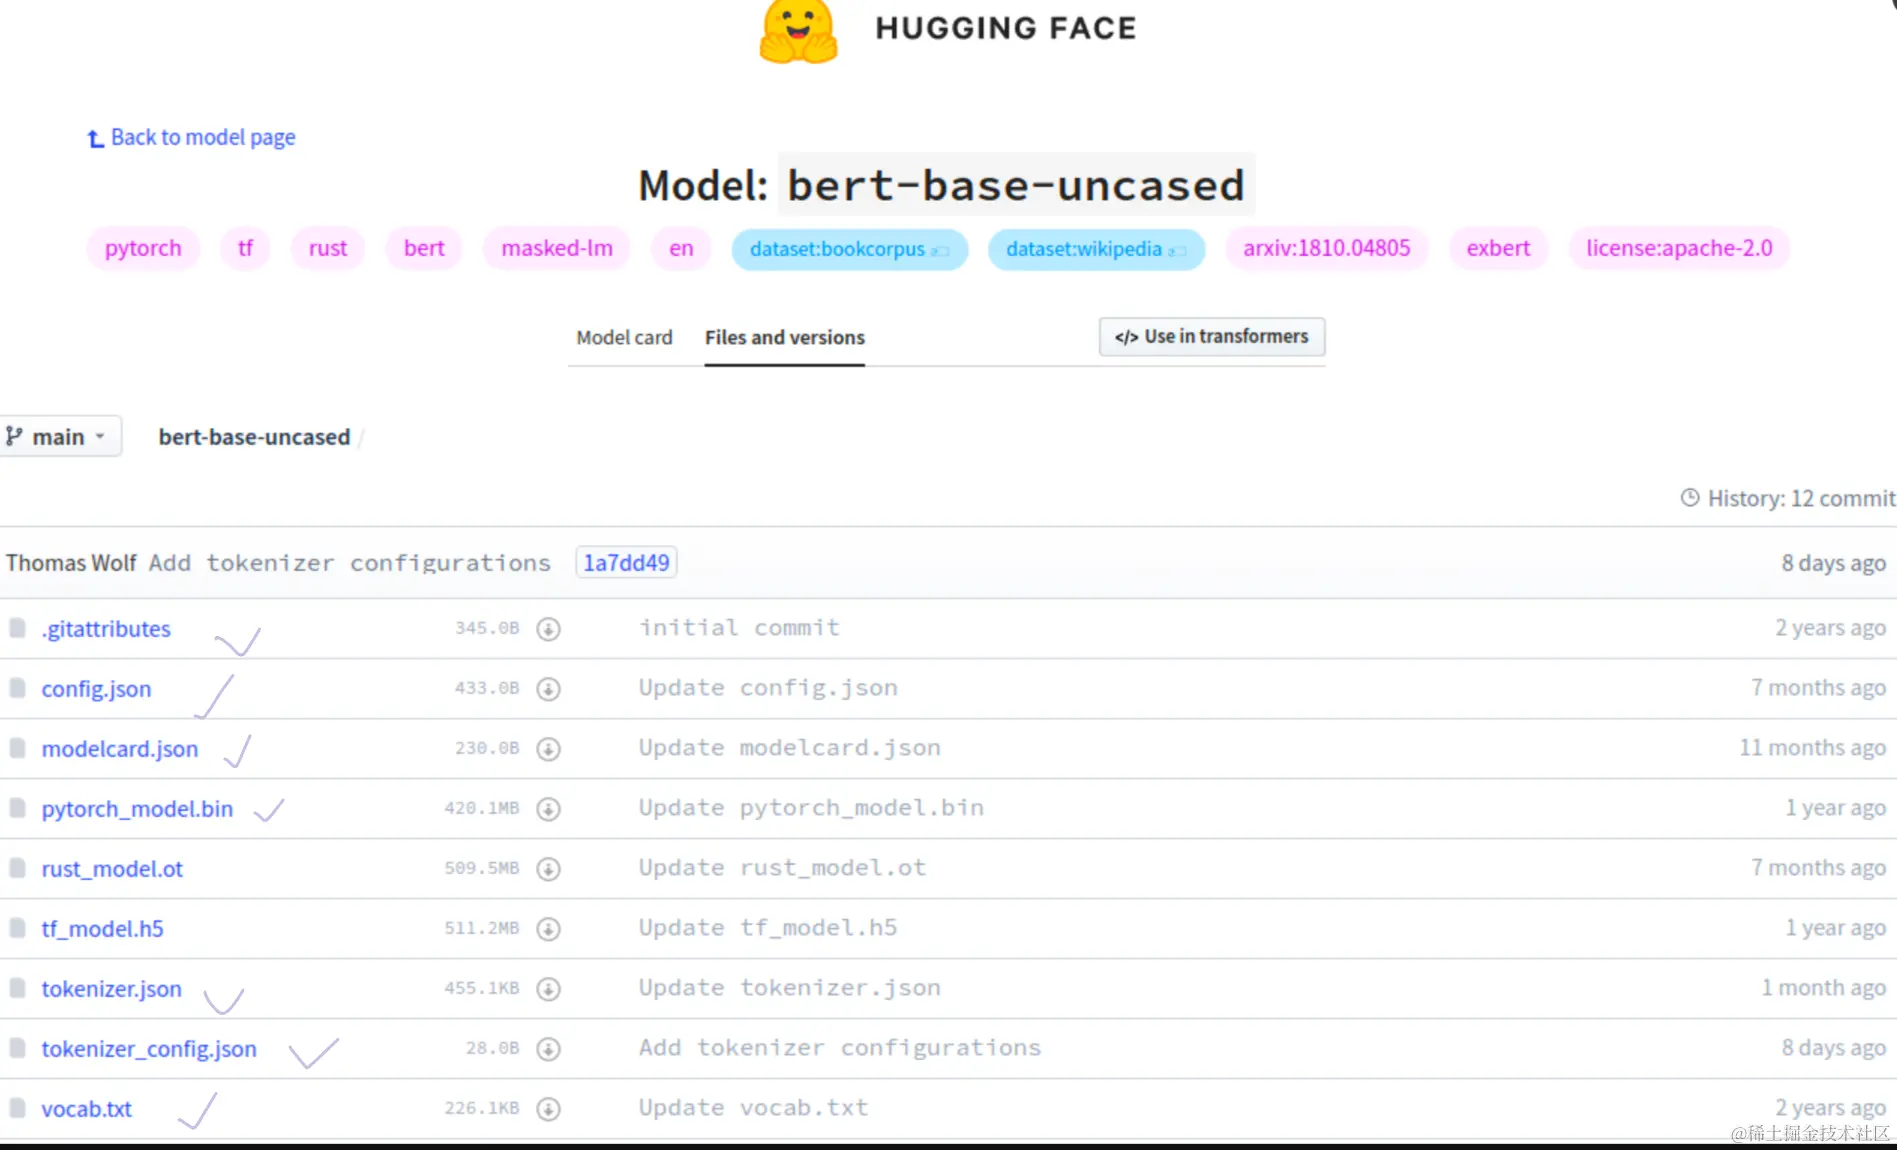1897x1150 pixels.
Task: Download rust_model.ot using its download icon
Action: point(548,869)
